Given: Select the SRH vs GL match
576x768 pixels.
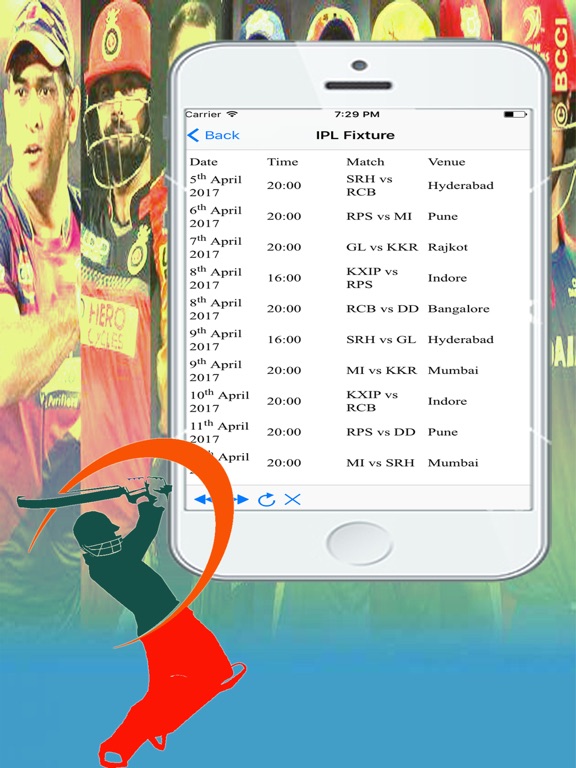Looking at the screenshot, I should pyautogui.click(x=381, y=340).
